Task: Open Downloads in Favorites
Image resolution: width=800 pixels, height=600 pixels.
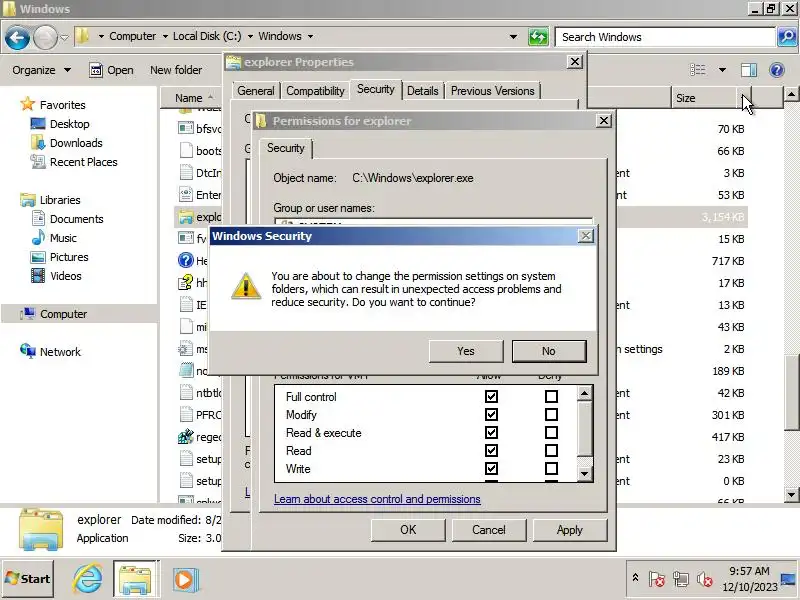Action: tap(76, 143)
